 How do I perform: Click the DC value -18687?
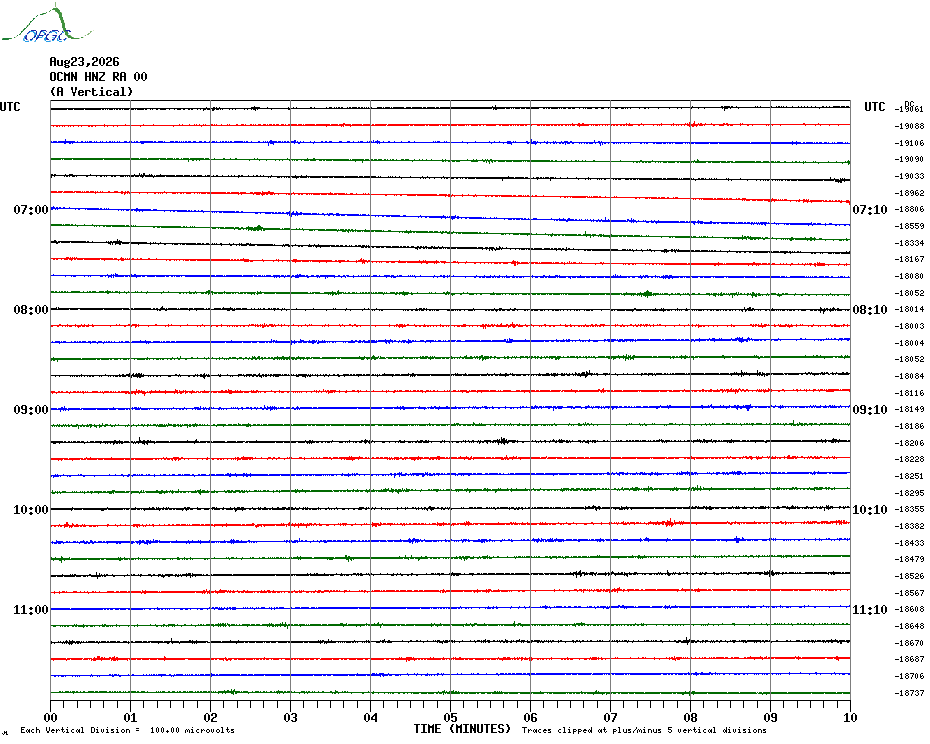[x=909, y=659]
